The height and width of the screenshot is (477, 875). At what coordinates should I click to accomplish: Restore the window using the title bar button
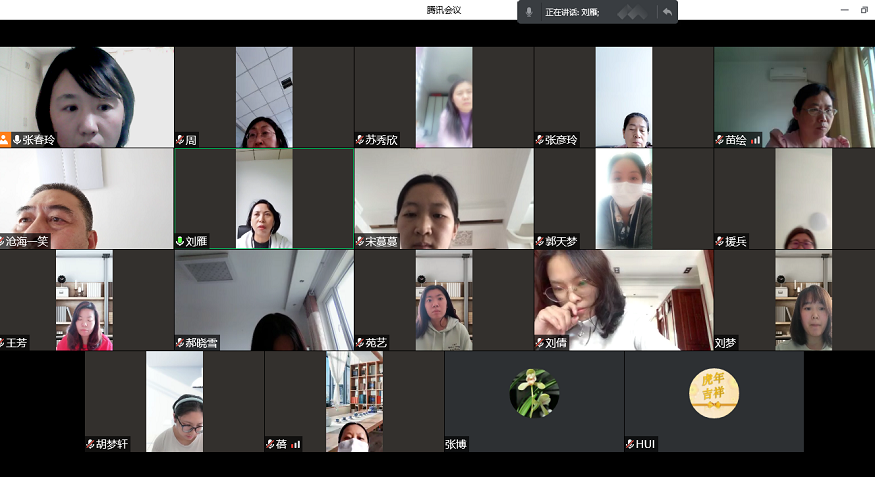(x=864, y=10)
